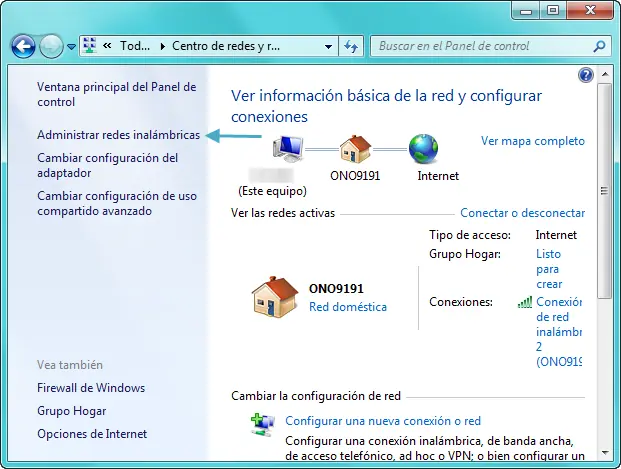
Task: Expand the arrow between Tod... and Centro de redes
Action: pos(162,46)
